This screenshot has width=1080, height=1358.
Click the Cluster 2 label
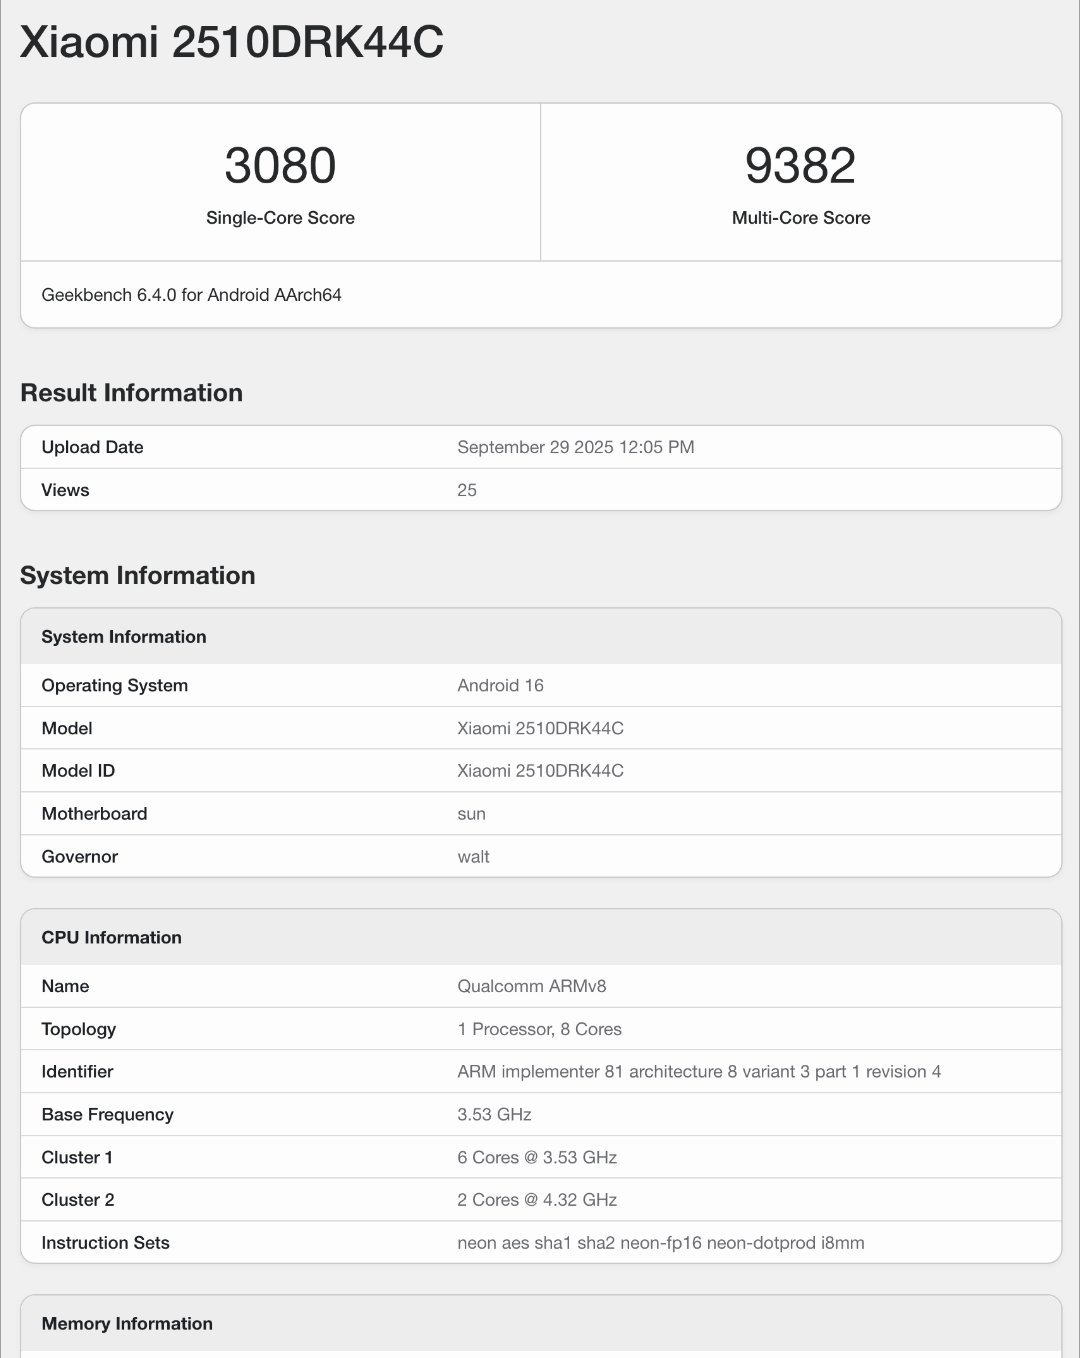[x=78, y=1200]
